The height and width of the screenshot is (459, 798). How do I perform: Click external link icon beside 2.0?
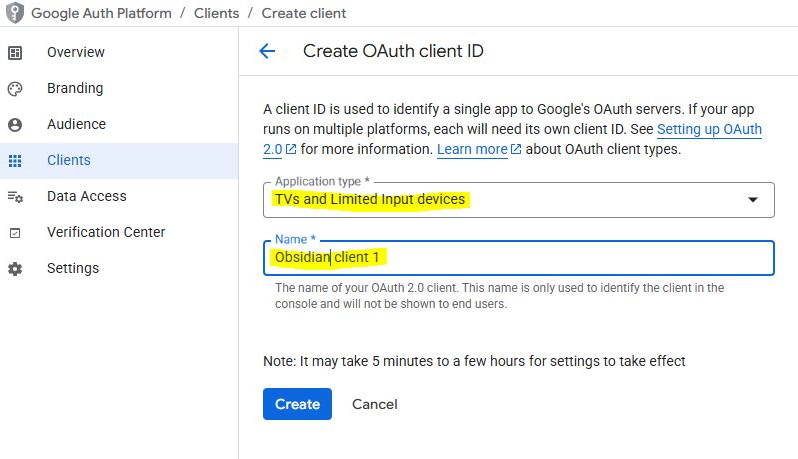coord(291,149)
